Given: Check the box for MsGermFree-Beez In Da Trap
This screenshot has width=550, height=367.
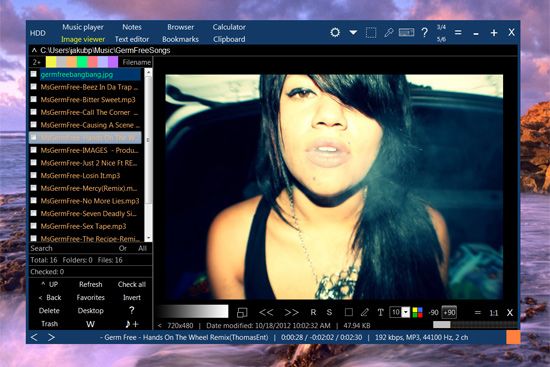Looking at the screenshot, I should [34, 87].
